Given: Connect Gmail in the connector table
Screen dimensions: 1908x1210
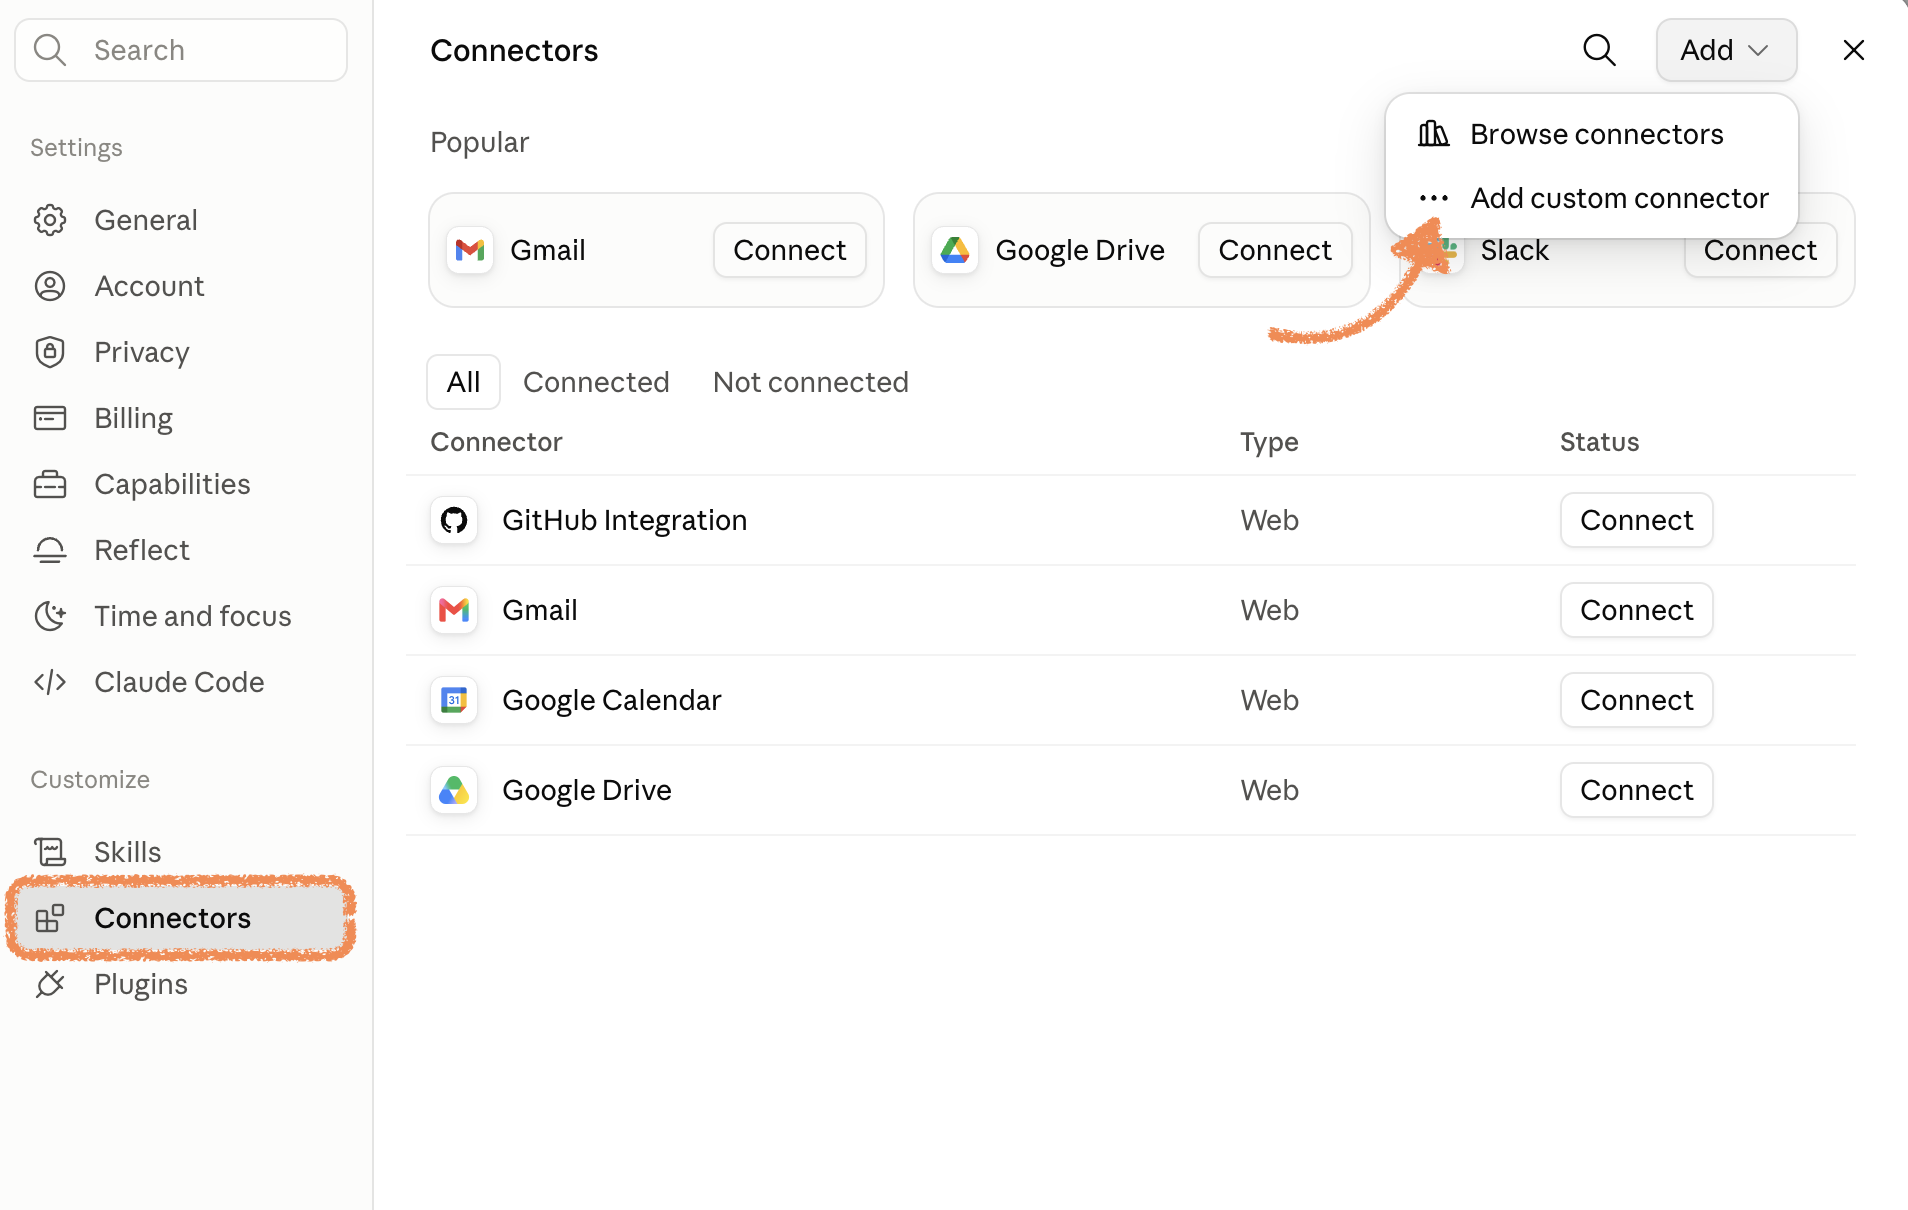Looking at the screenshot, I should click(x=1637, y=610).
